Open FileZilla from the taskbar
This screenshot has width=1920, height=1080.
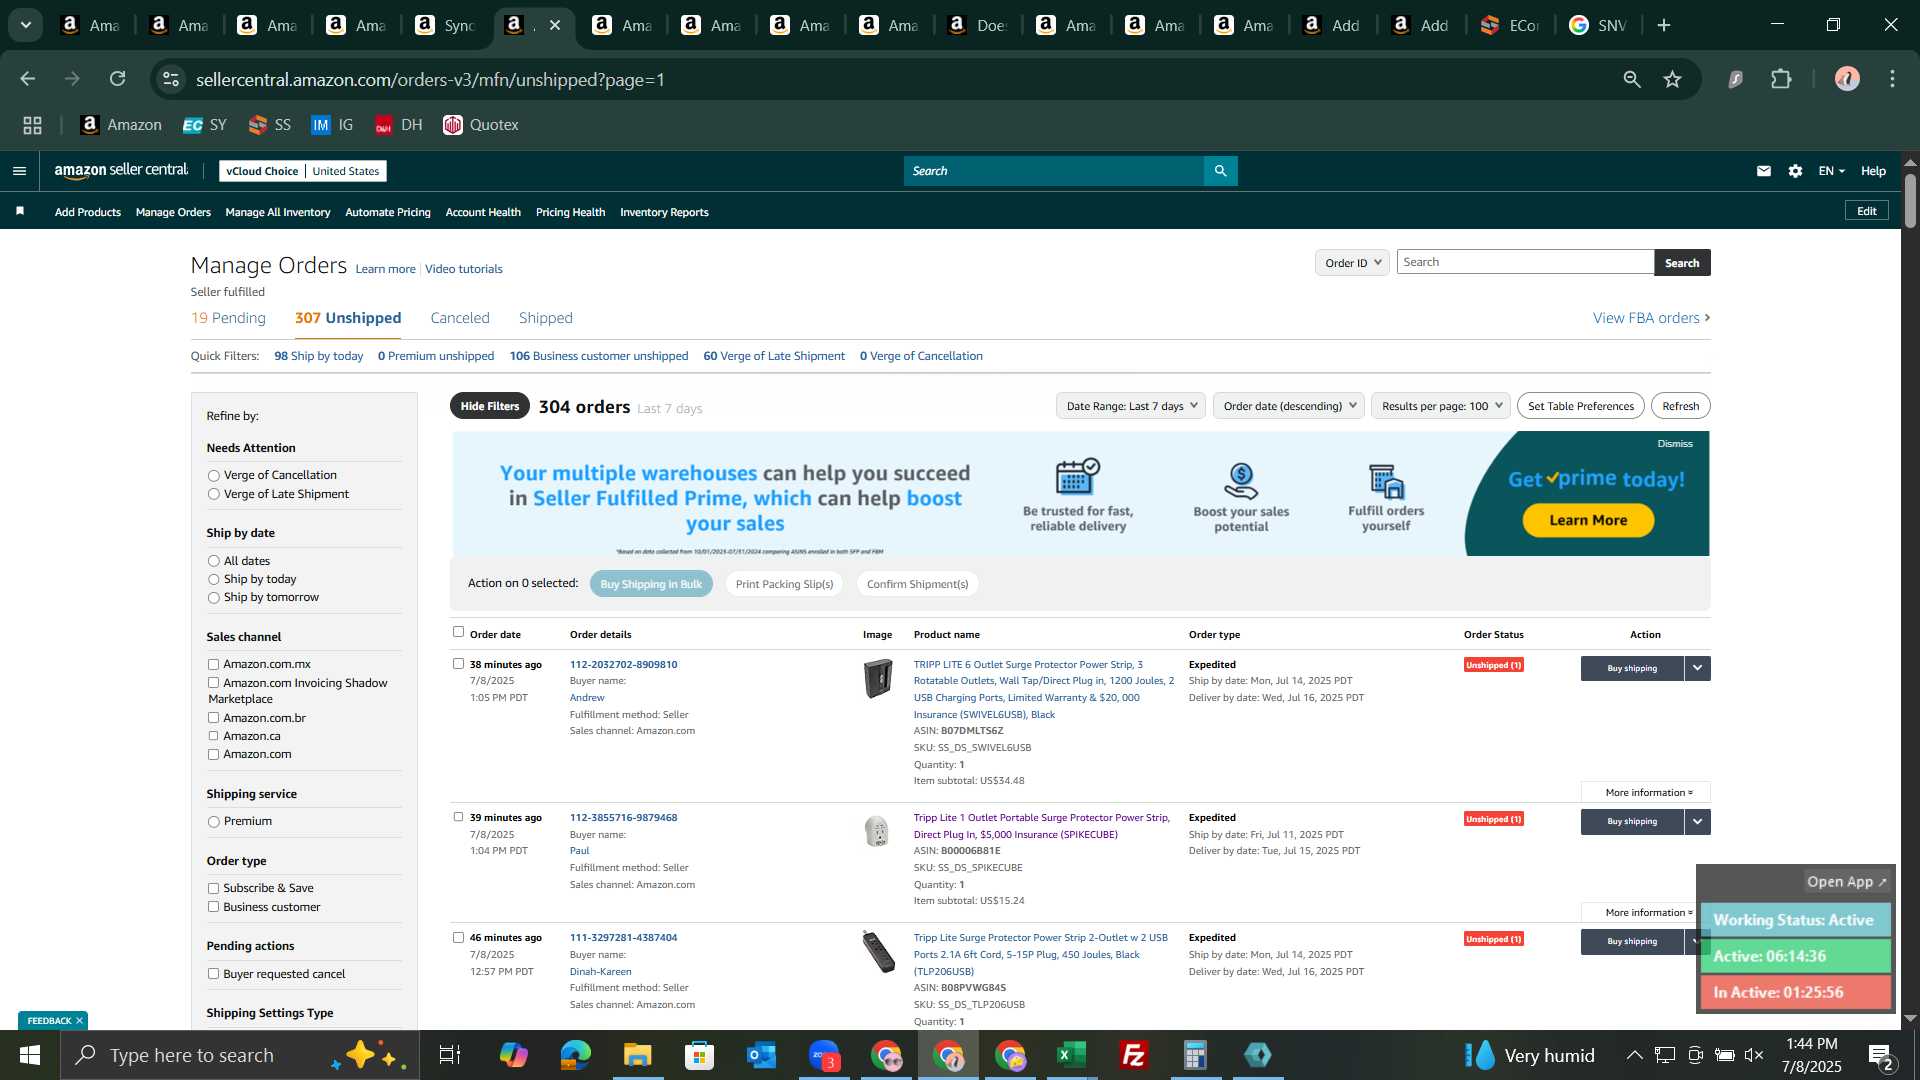pos(1133,1055)
